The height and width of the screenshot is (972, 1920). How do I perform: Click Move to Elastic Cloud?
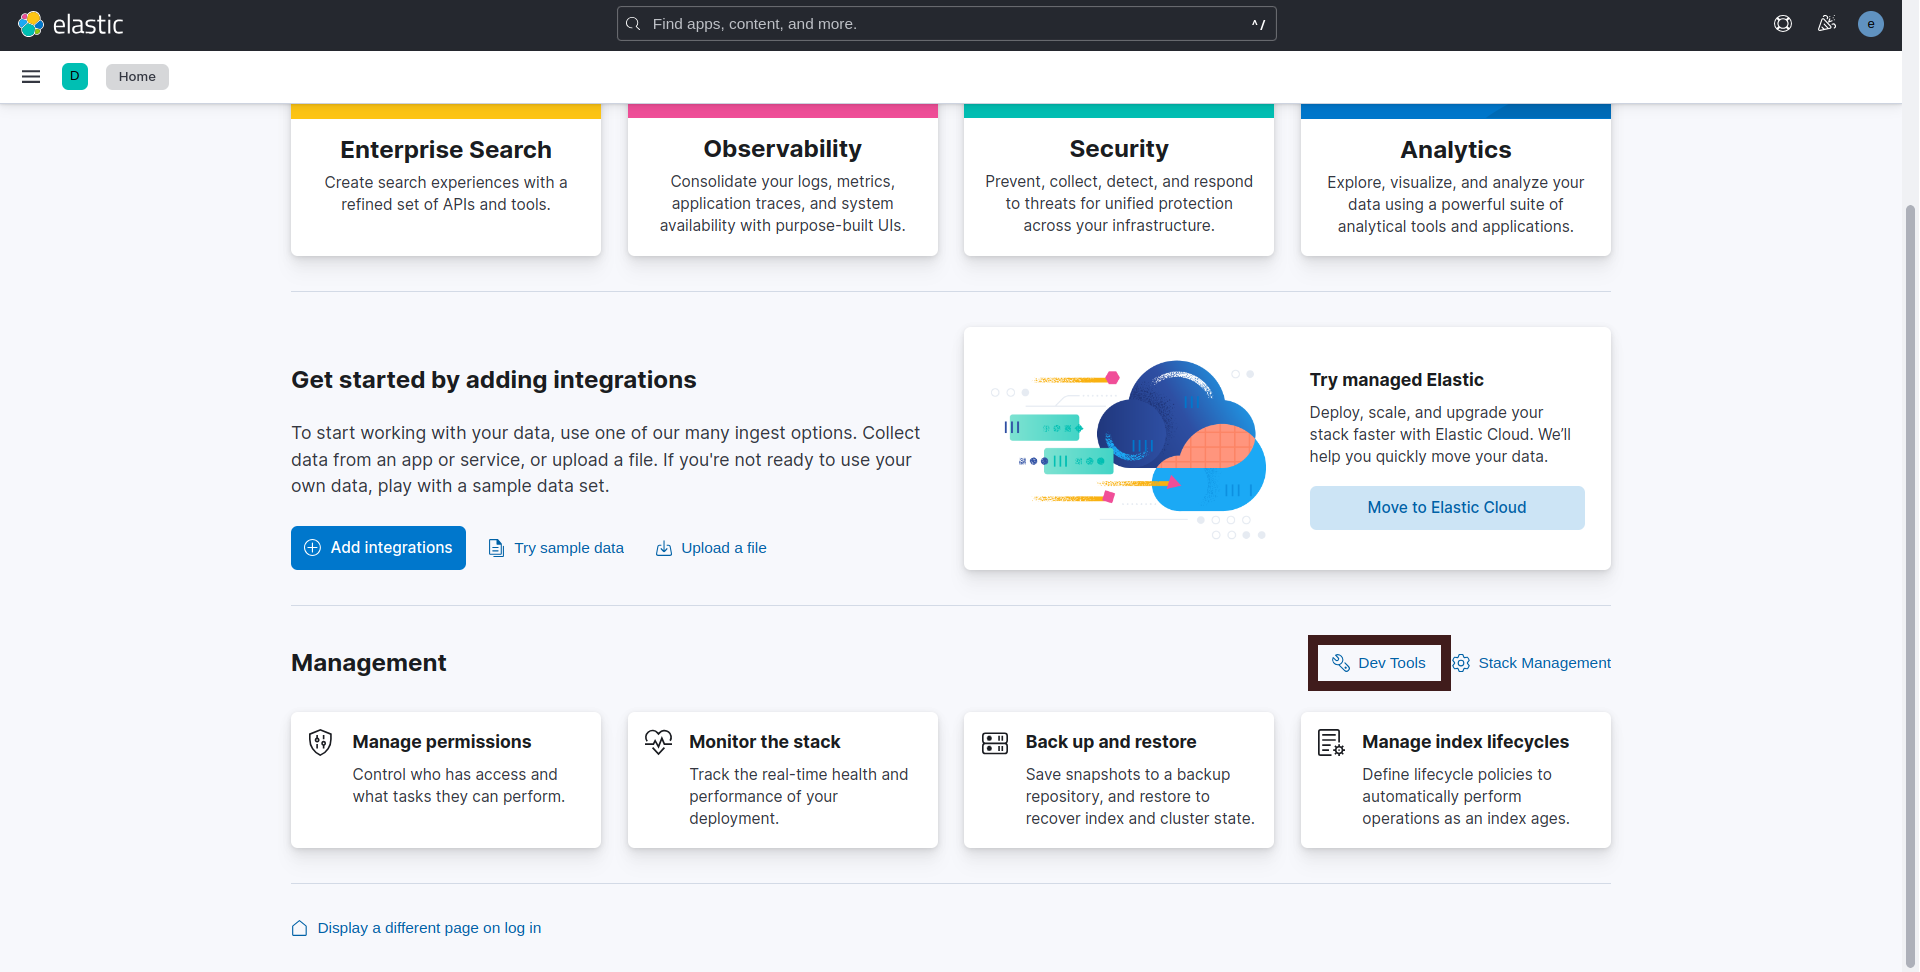tap(1447, 507)
